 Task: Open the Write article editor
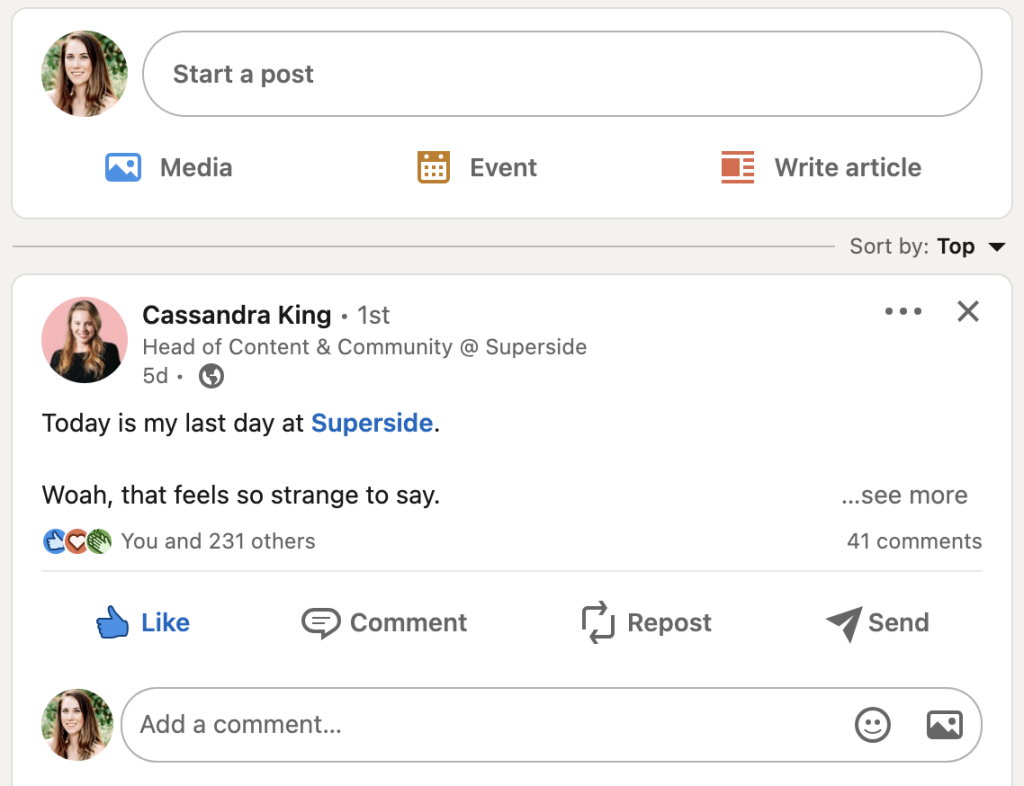tap(821, 167)
